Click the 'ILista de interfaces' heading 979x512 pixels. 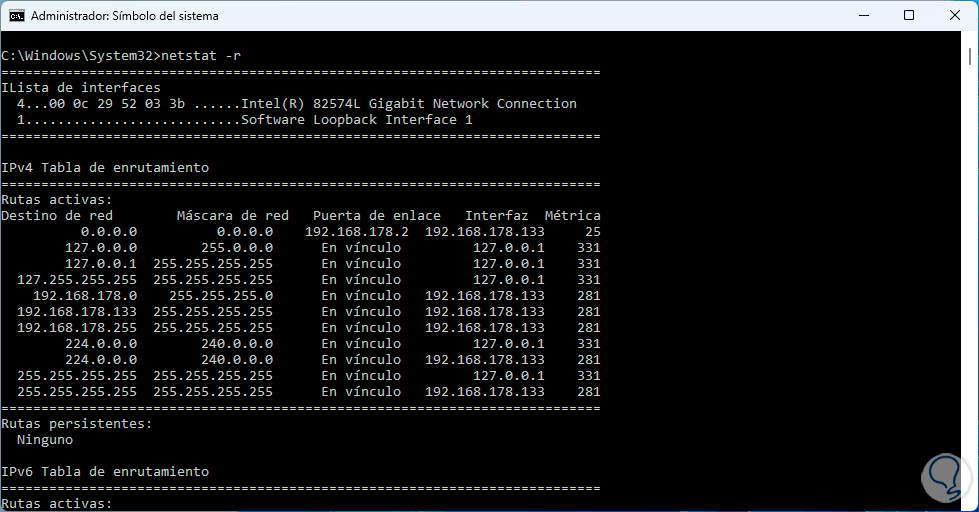(81, 87)
